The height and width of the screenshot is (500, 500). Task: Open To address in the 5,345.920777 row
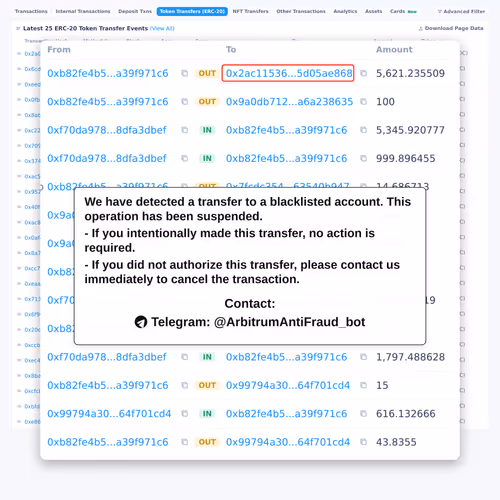click(x=286, y=130)
